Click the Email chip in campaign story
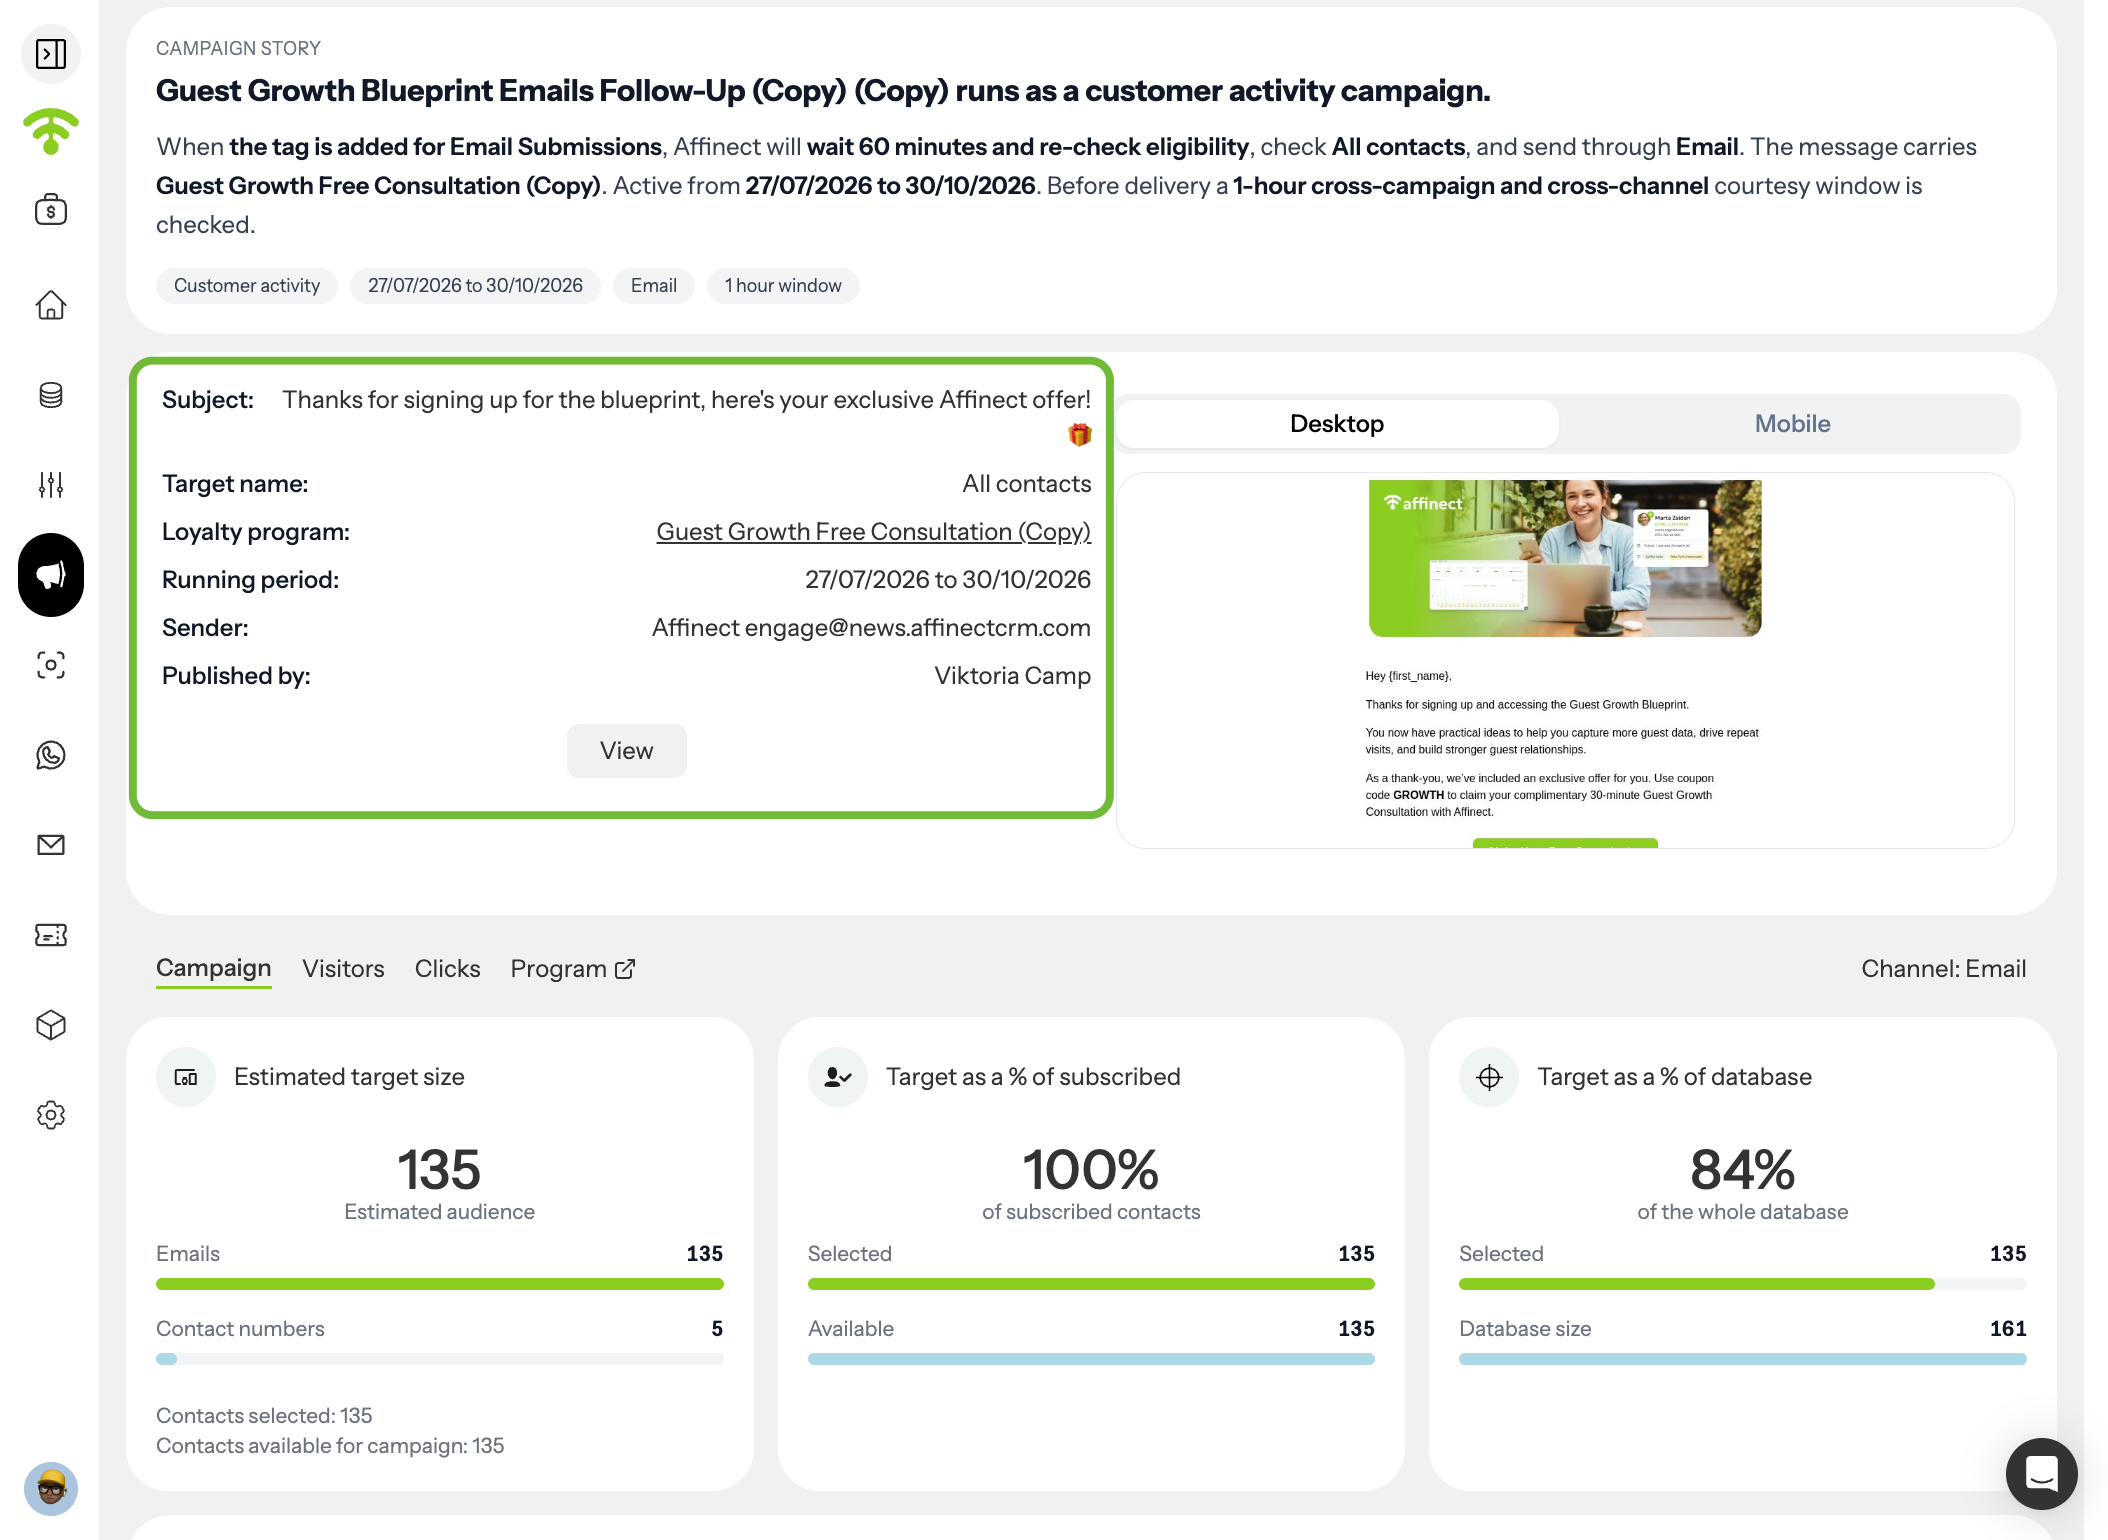 (x=654, y=286)
